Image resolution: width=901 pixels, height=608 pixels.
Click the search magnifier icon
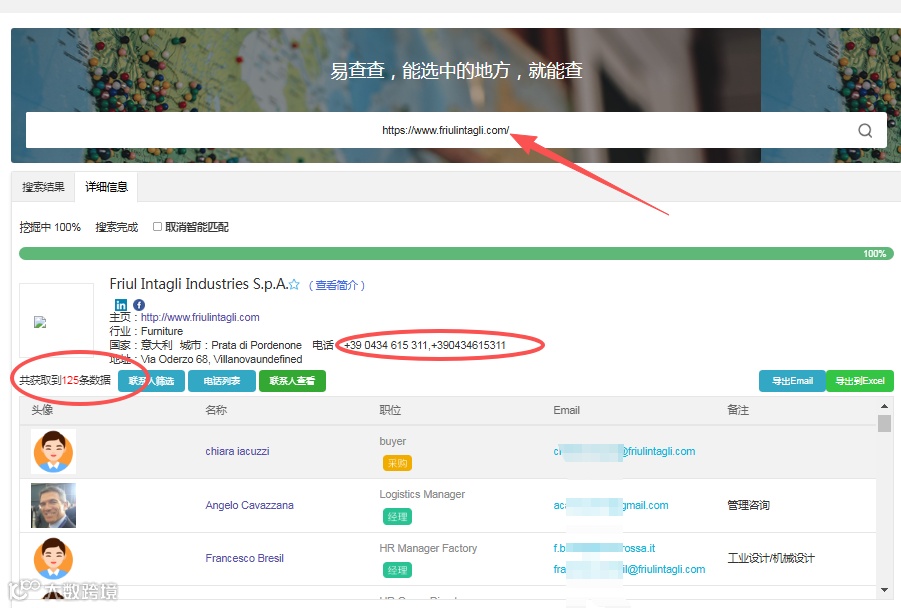(865, 130)
